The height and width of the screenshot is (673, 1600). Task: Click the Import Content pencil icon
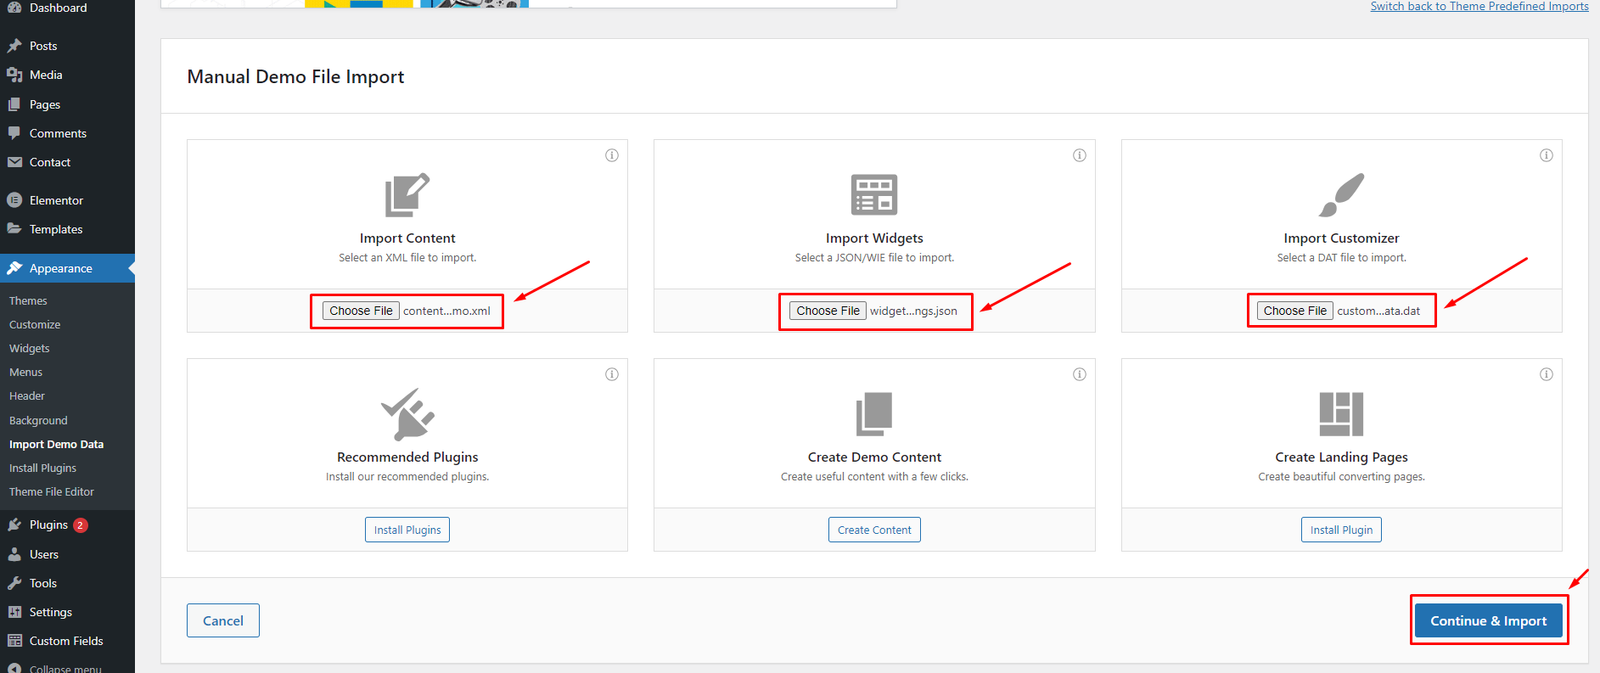click(407, 195)
